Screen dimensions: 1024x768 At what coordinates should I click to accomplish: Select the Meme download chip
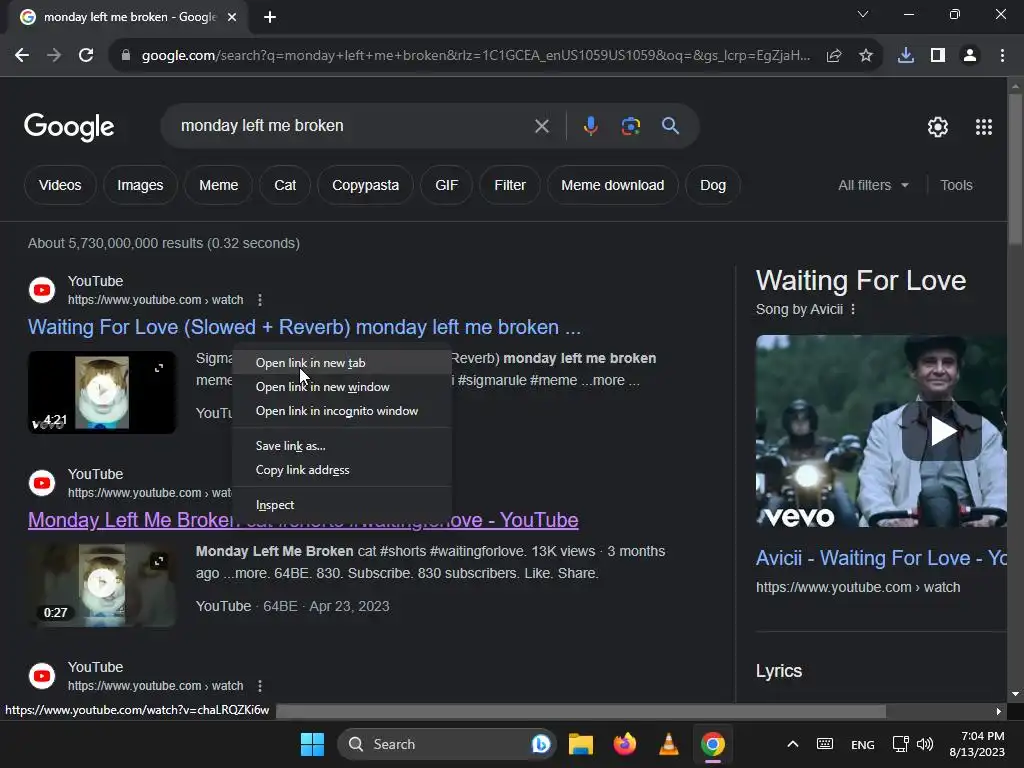[x=613, y=185]
